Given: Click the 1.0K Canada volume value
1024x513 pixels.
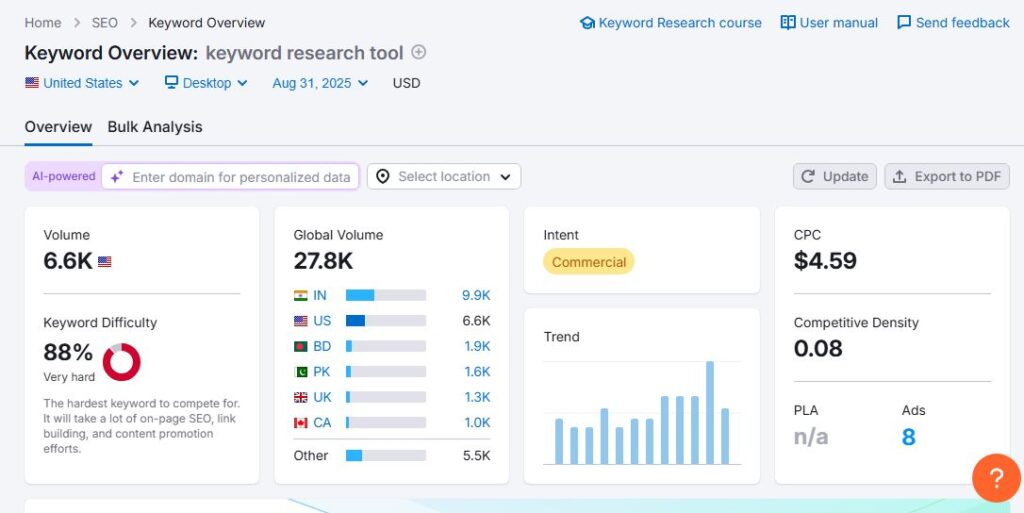Looking at the screenshot, I should (477, 423).
